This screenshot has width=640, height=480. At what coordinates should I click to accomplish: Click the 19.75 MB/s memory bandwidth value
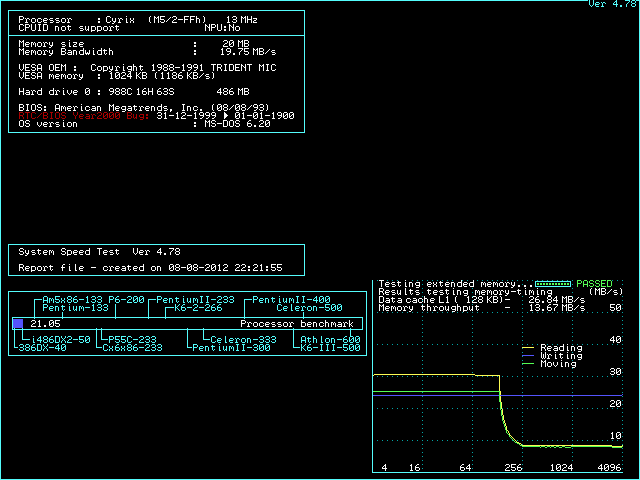pos(248,52)
